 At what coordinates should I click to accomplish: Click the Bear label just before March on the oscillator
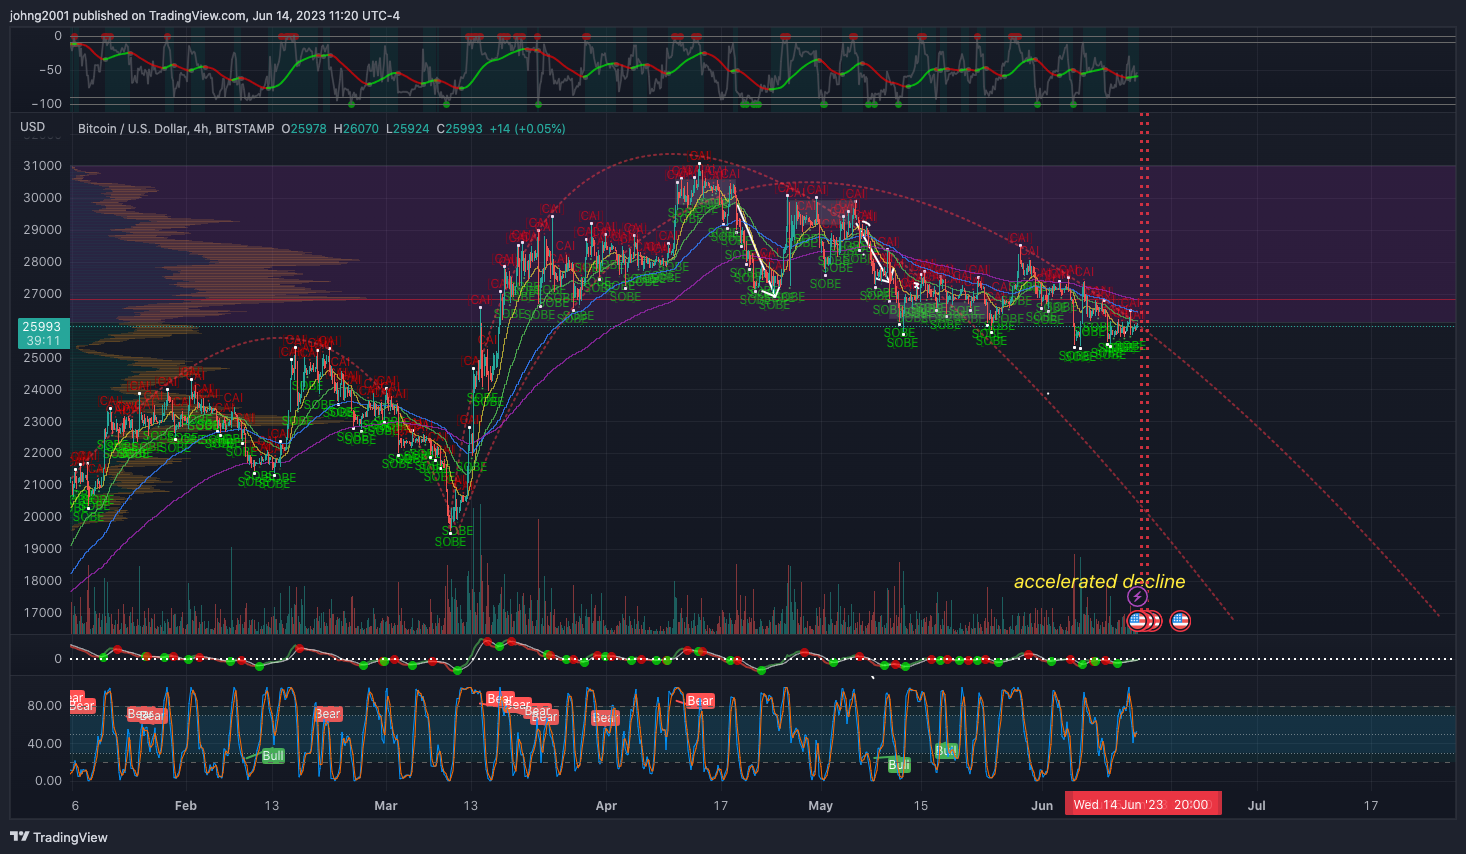click(328, 714)
